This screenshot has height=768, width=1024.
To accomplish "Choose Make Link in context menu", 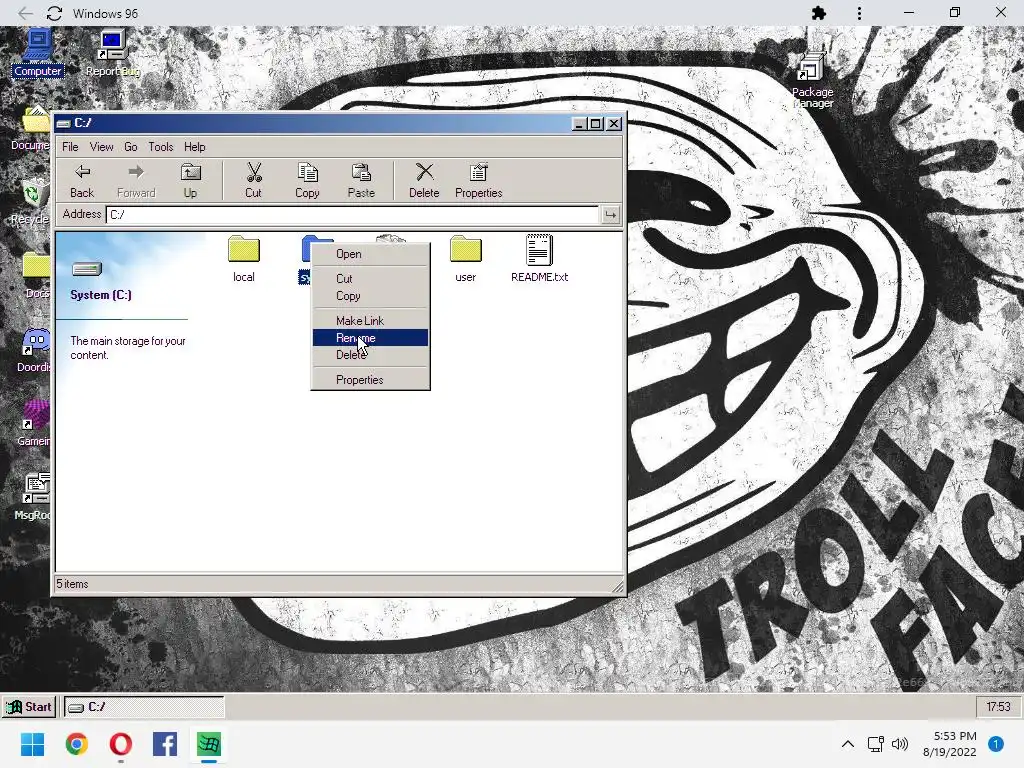I will [370, 321].
